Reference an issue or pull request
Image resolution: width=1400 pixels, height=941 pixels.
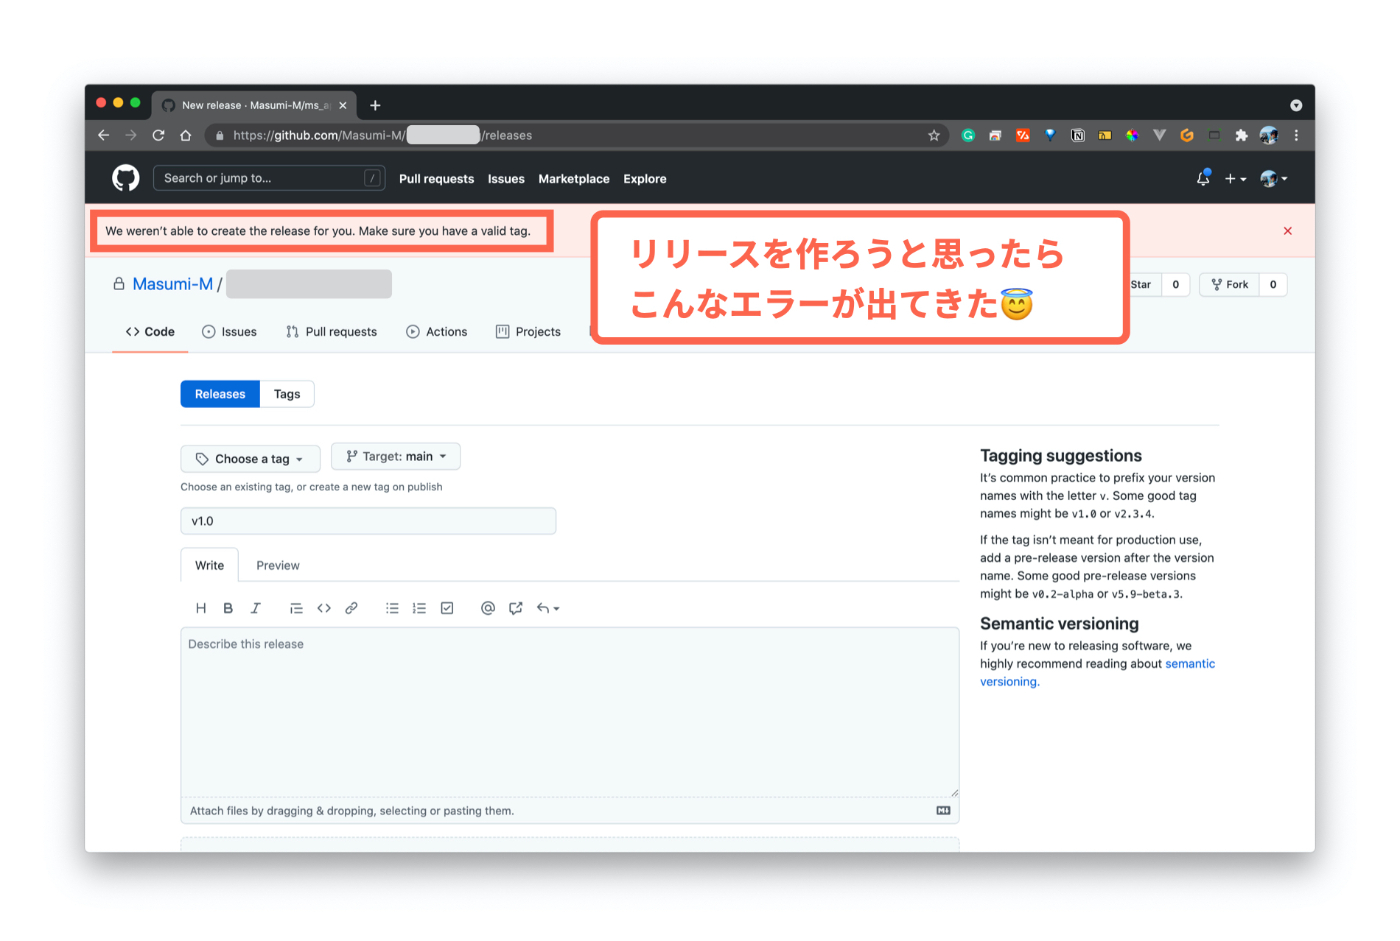pyautogui.click(x=516, y=608)
